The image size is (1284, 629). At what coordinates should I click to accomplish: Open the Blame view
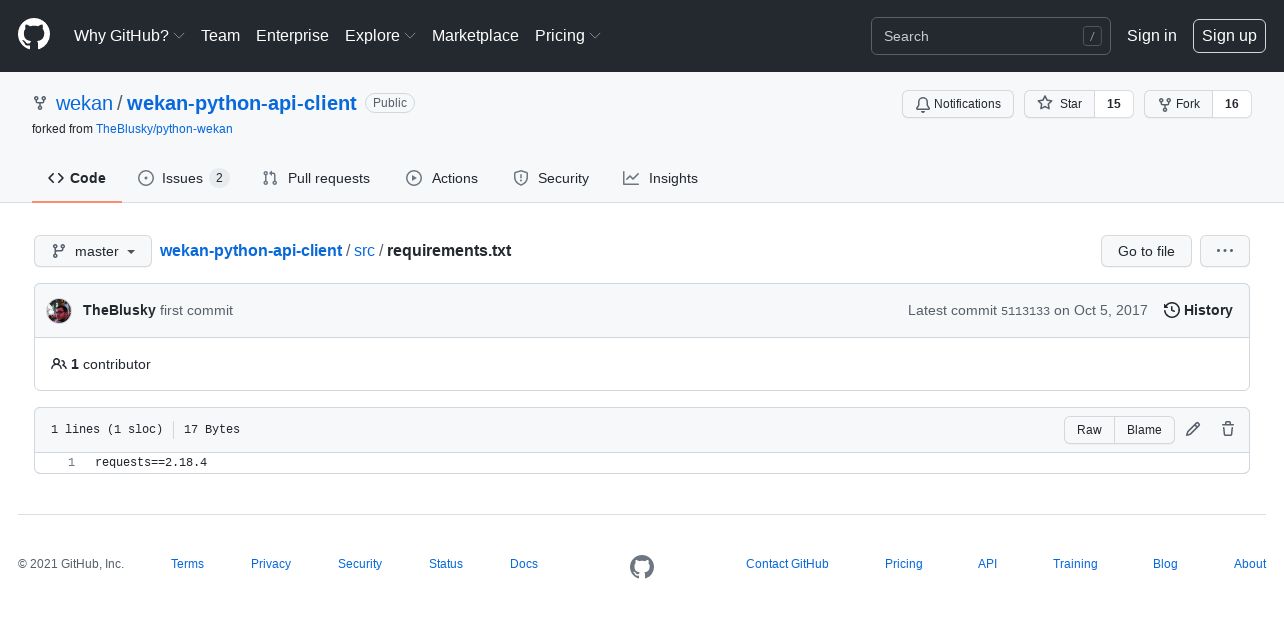point(1144,430)
